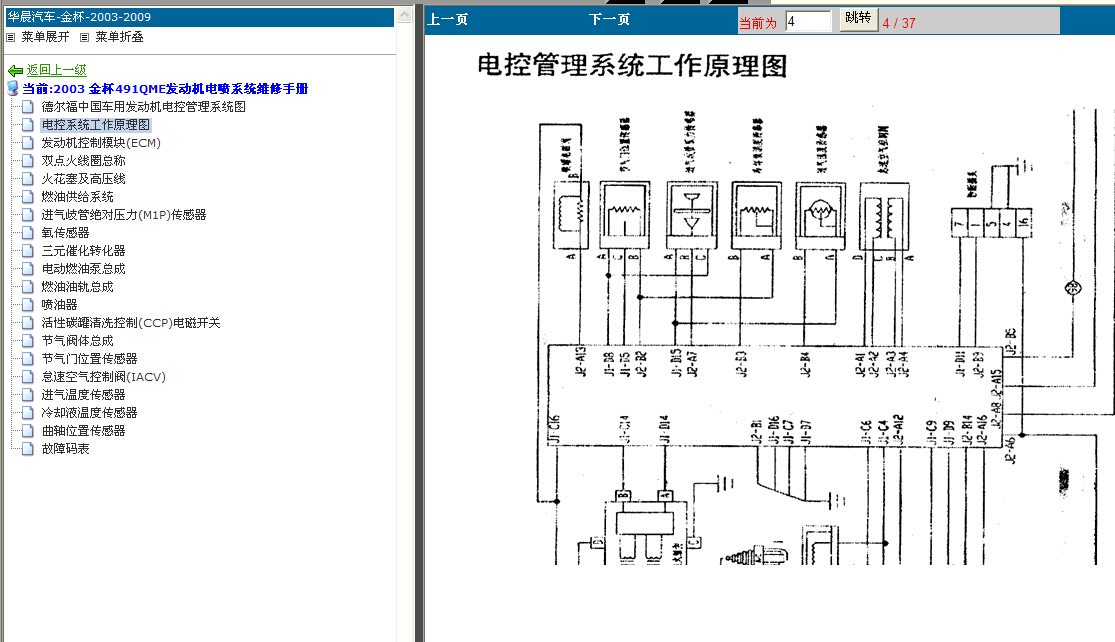Click the green back arrow icon
The width and height of the screenshot is (1115, 642).
click(x=15, y=70)
